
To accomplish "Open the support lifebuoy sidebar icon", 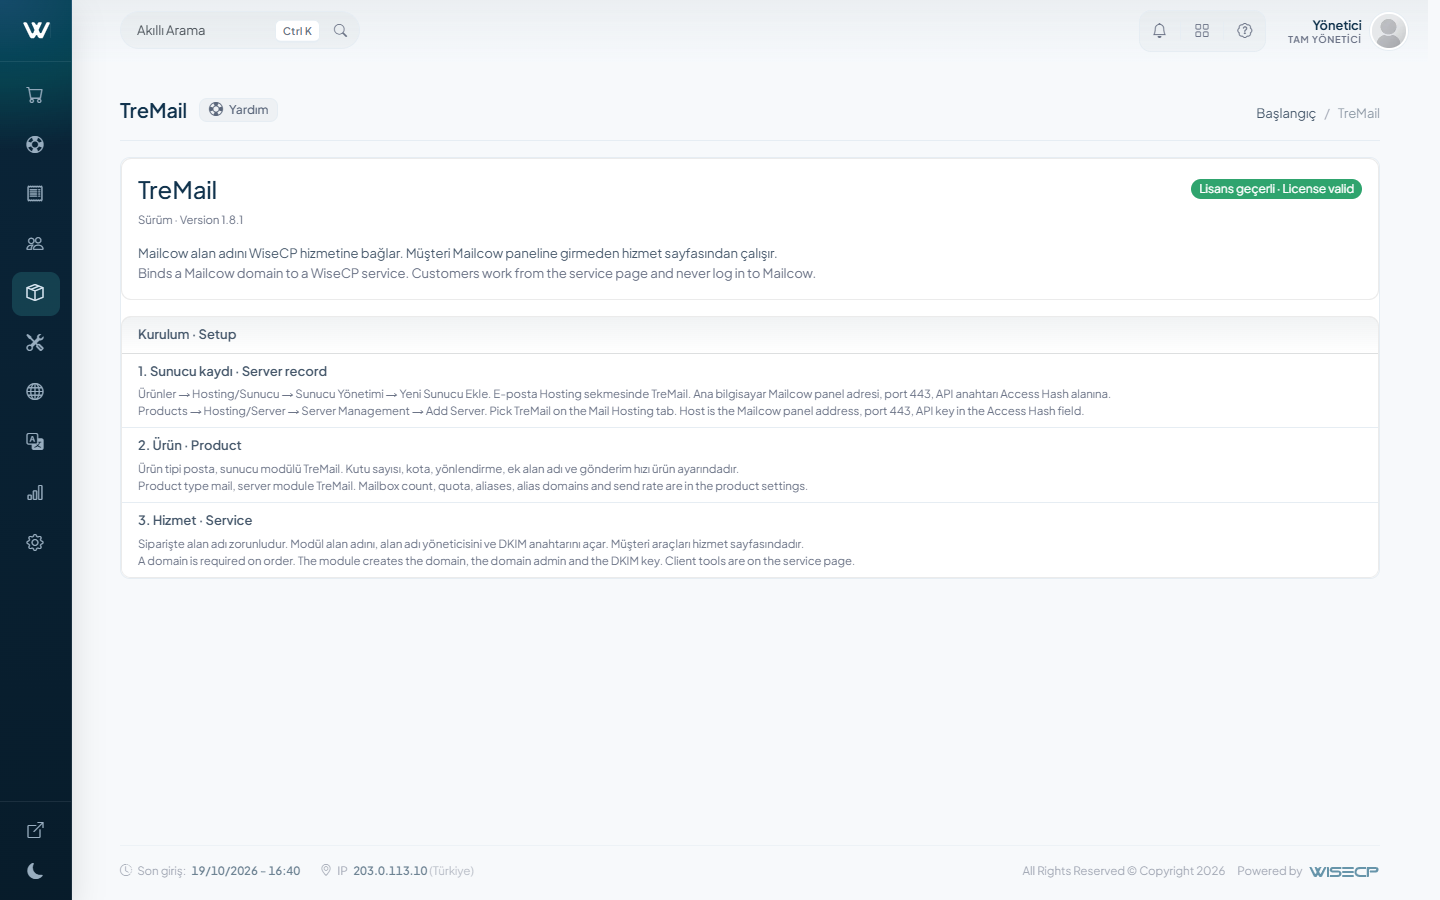I will pyautogui.click(x=35, y=144).
